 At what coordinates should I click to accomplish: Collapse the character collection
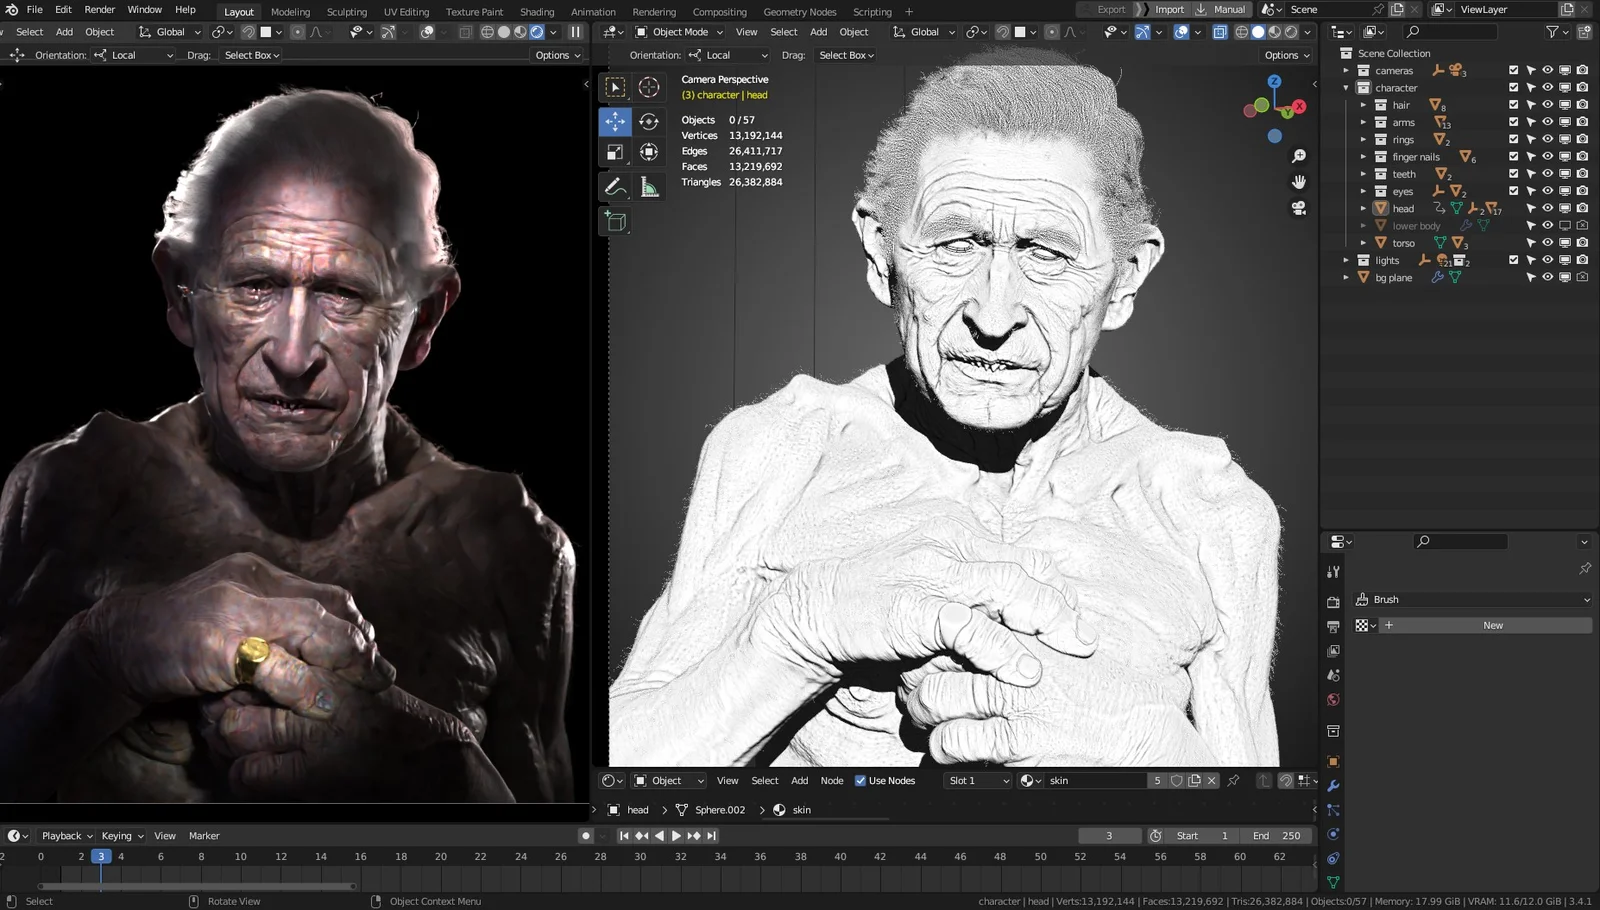pyautogui.click(x=1347, y=87)
